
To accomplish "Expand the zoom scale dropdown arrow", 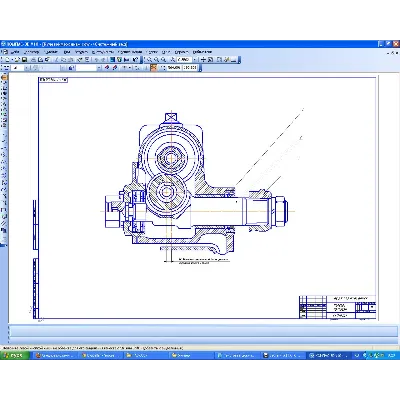I will coord(195,60).
